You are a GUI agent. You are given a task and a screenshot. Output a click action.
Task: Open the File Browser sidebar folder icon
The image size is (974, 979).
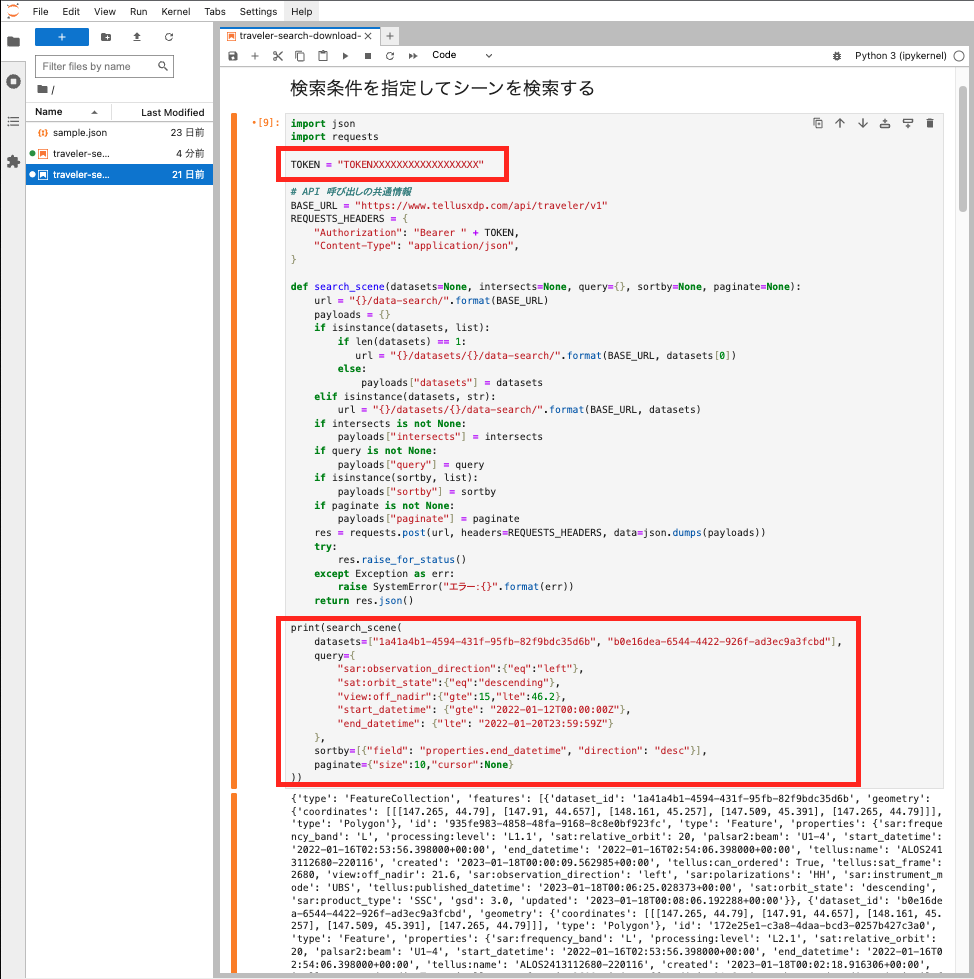point(13,42)
